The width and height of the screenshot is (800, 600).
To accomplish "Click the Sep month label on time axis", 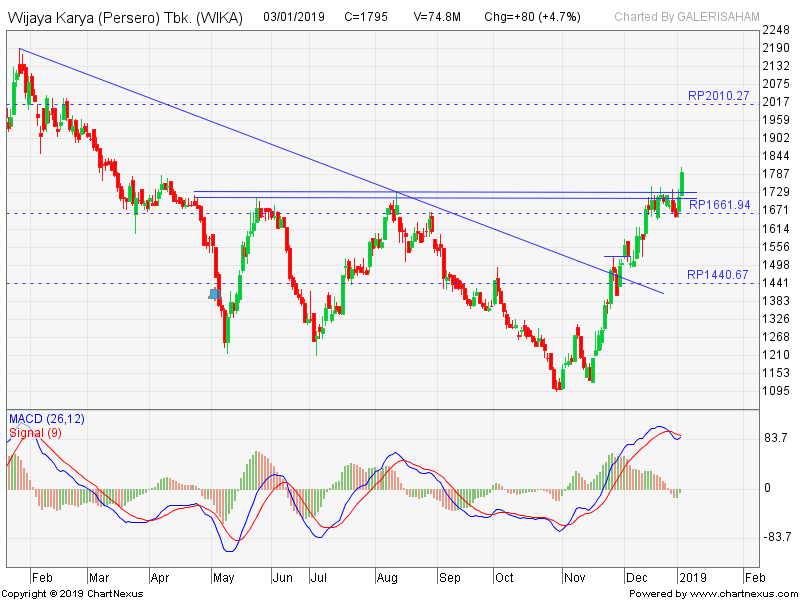I will [x=449, y=578].
